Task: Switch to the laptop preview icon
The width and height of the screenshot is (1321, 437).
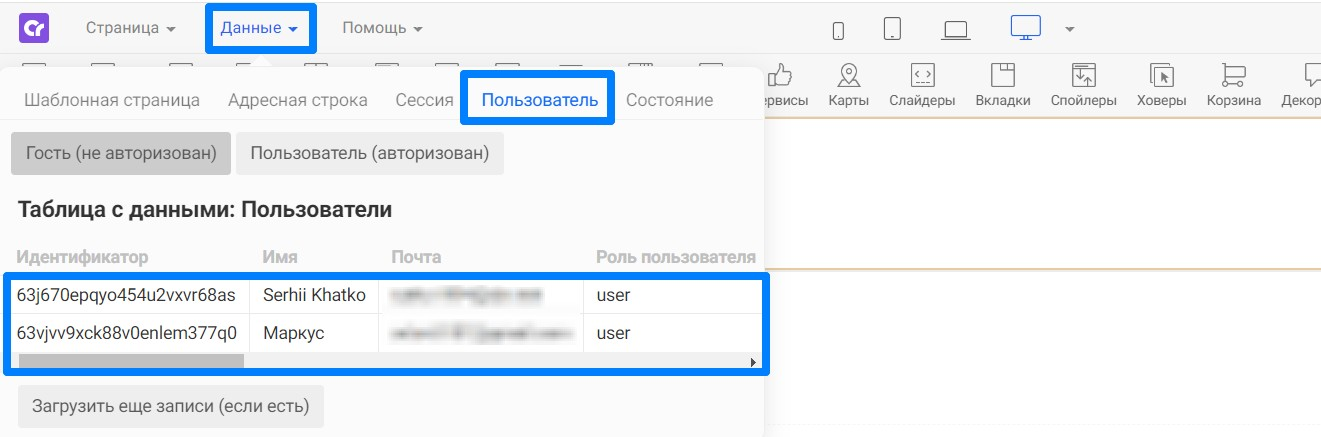Action: (x=956, y=31)
